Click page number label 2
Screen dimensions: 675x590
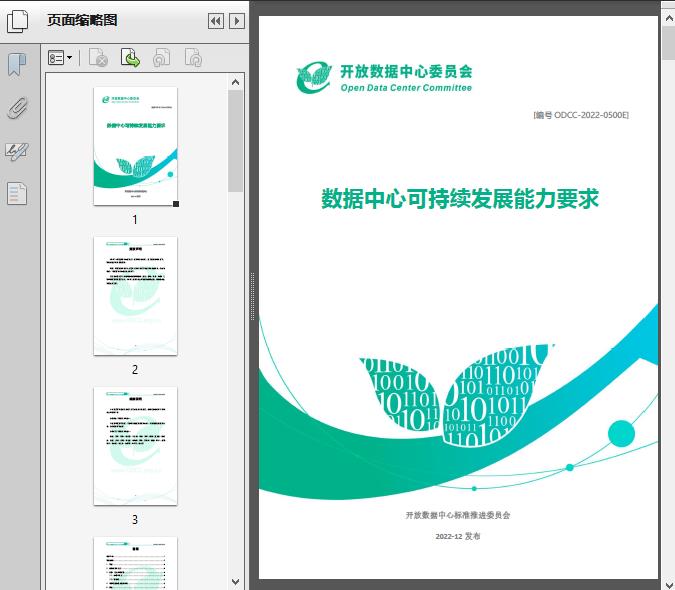[135, 370]
